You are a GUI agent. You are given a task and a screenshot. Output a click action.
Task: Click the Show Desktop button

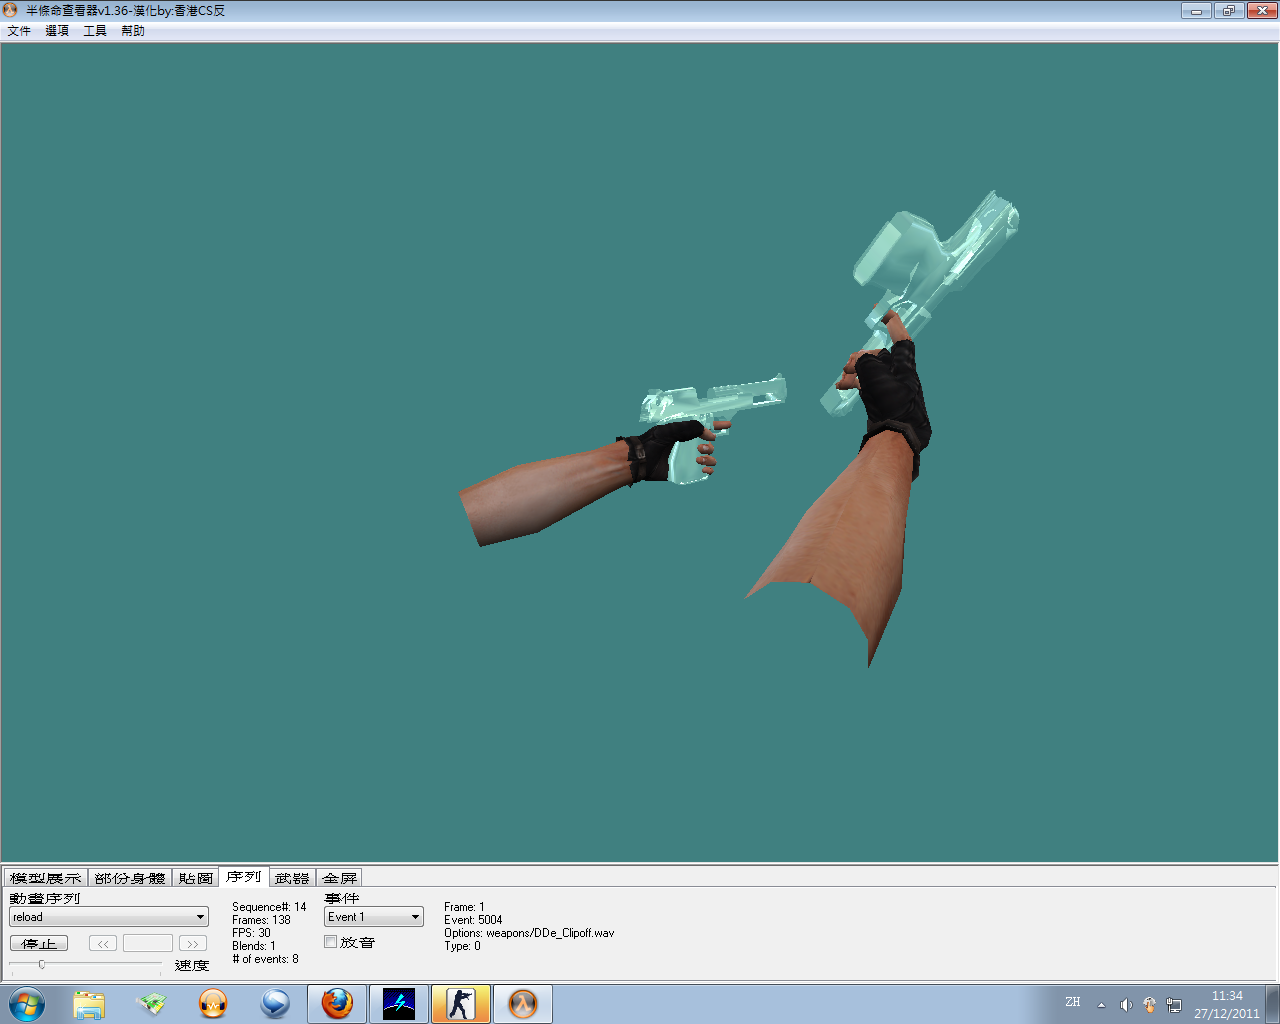(1273, 1004)
